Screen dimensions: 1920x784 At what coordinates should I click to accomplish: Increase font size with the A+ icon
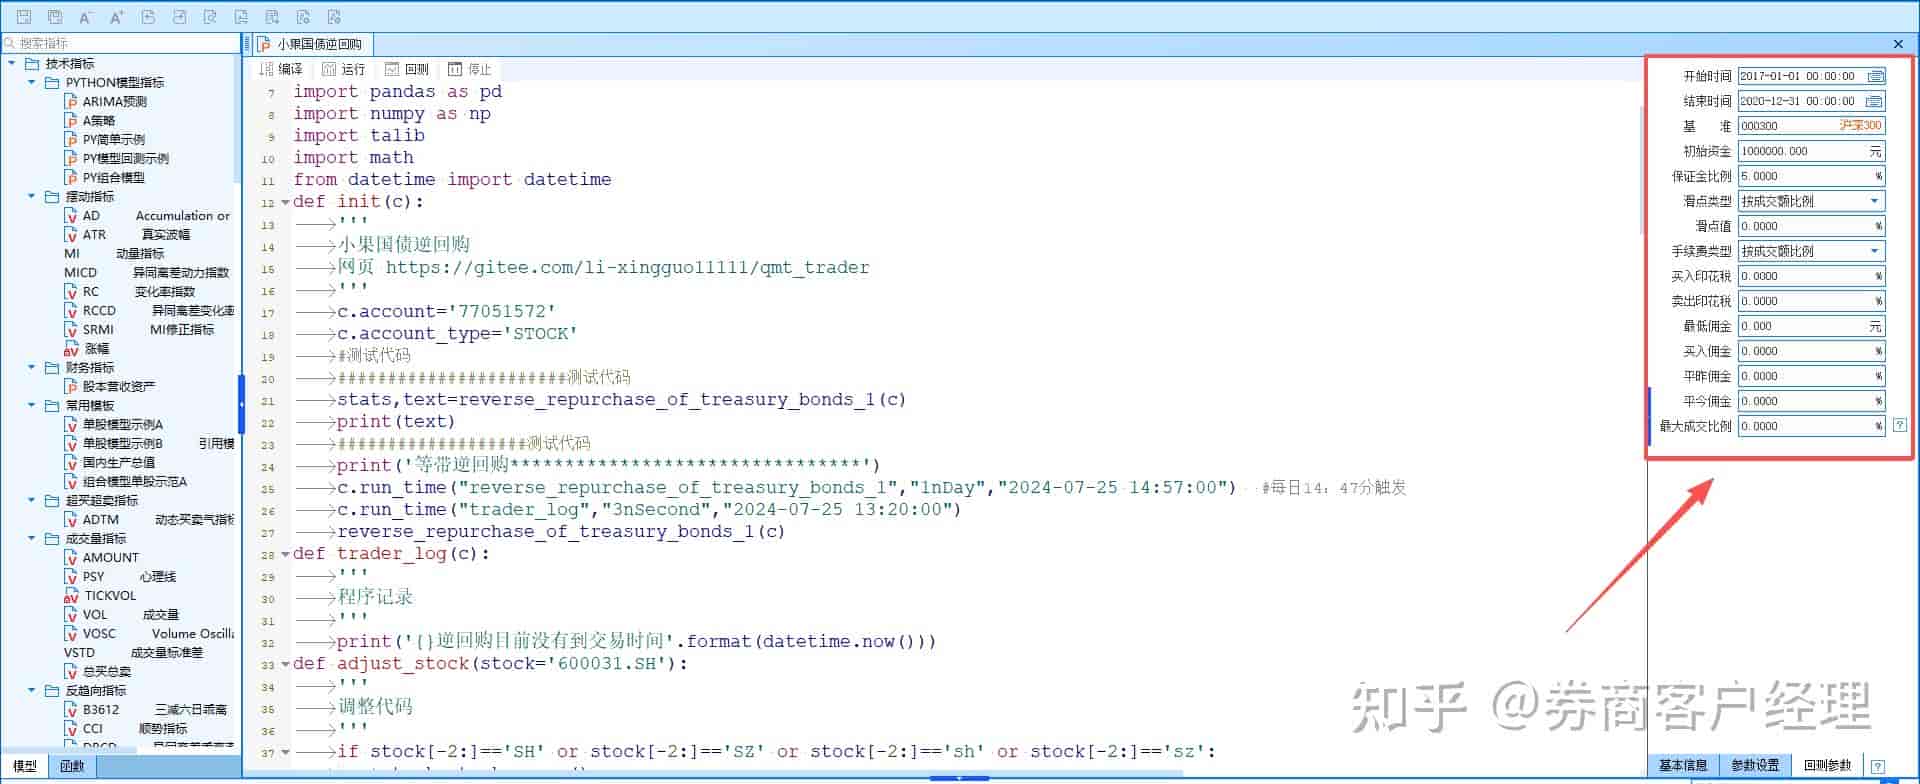[x=117, y=16]
